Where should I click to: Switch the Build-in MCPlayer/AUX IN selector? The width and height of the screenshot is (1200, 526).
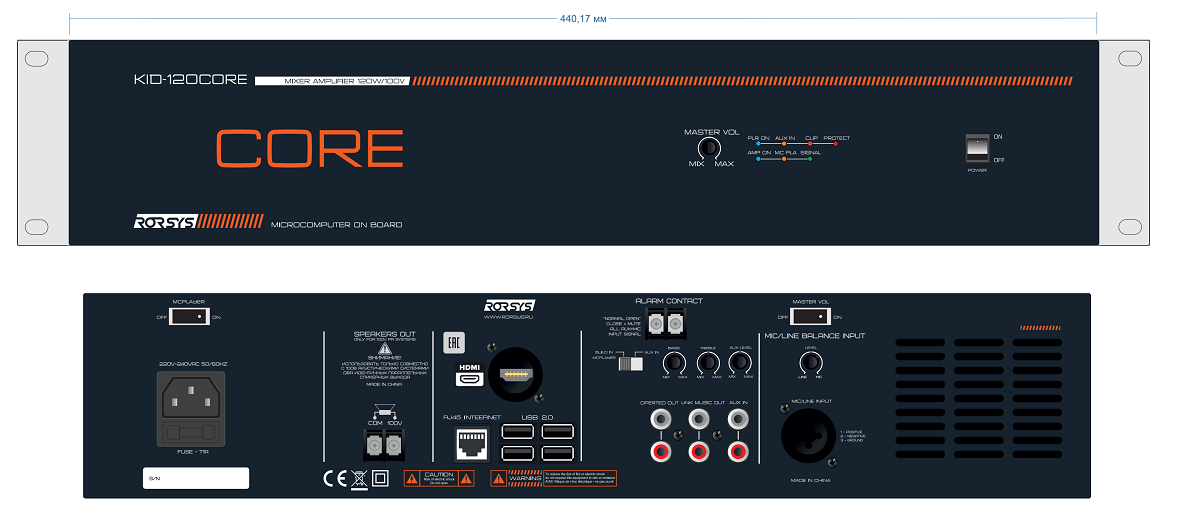(629, 362)
